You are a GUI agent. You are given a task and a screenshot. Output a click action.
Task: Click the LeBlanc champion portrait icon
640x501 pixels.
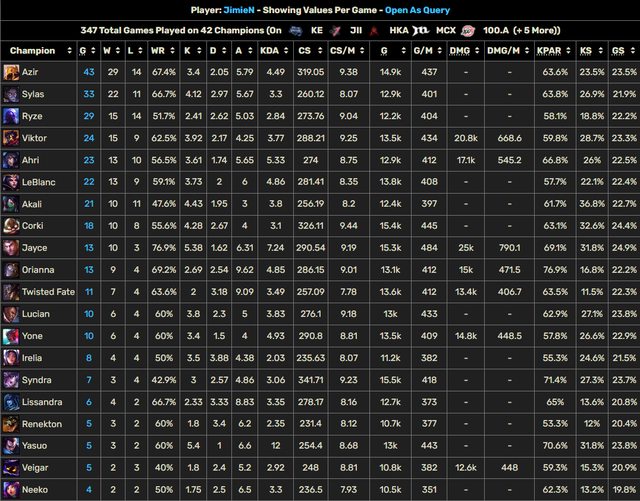[x=11, y=182]
